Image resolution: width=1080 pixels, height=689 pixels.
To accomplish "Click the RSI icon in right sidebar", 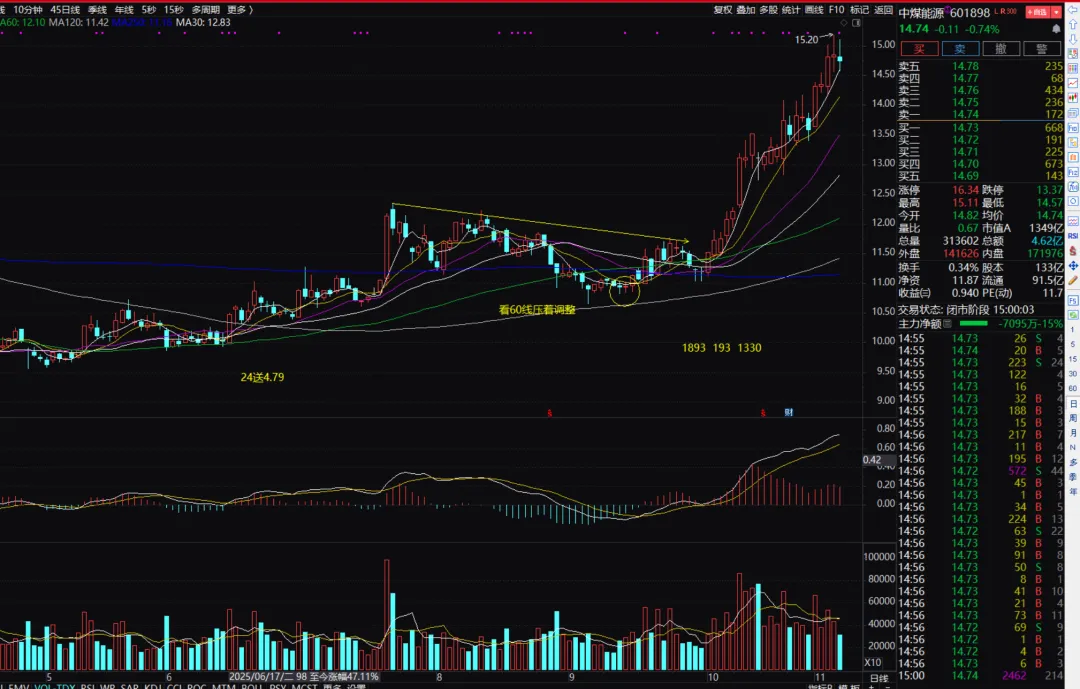I will (1073, 236).
